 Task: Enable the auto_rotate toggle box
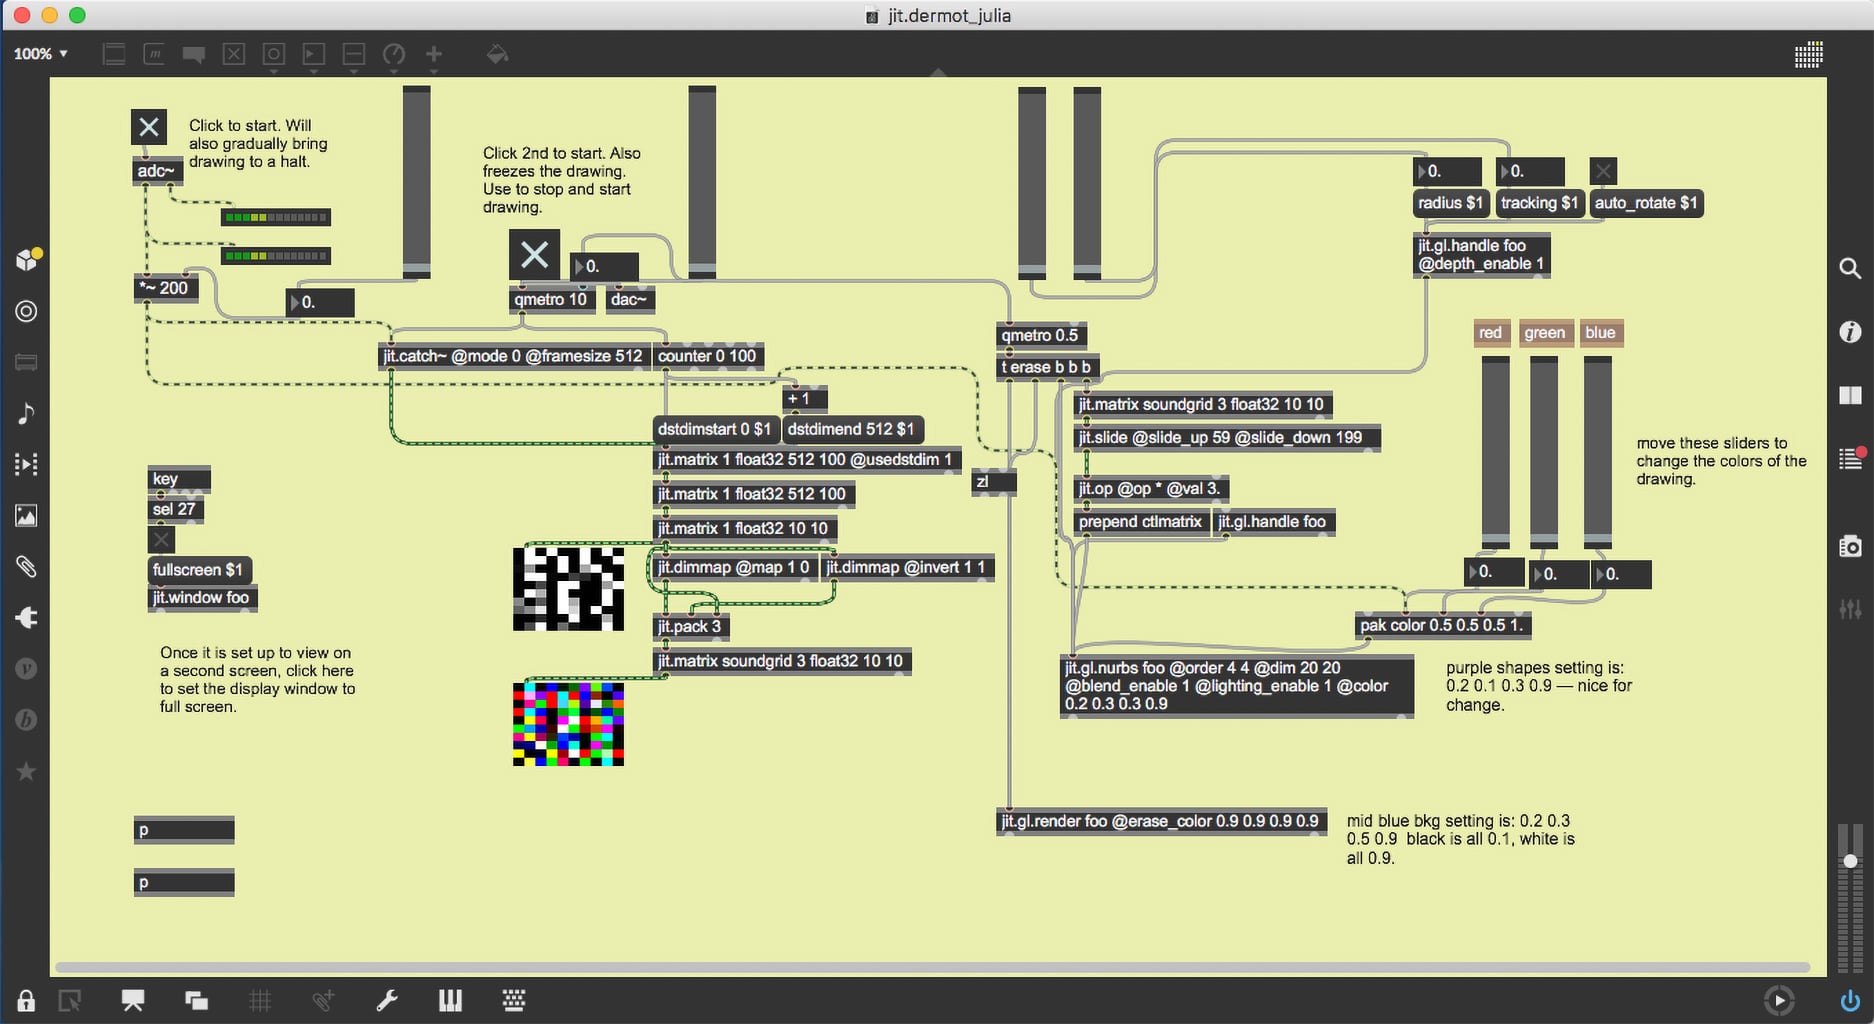(x=1603, y=171)
